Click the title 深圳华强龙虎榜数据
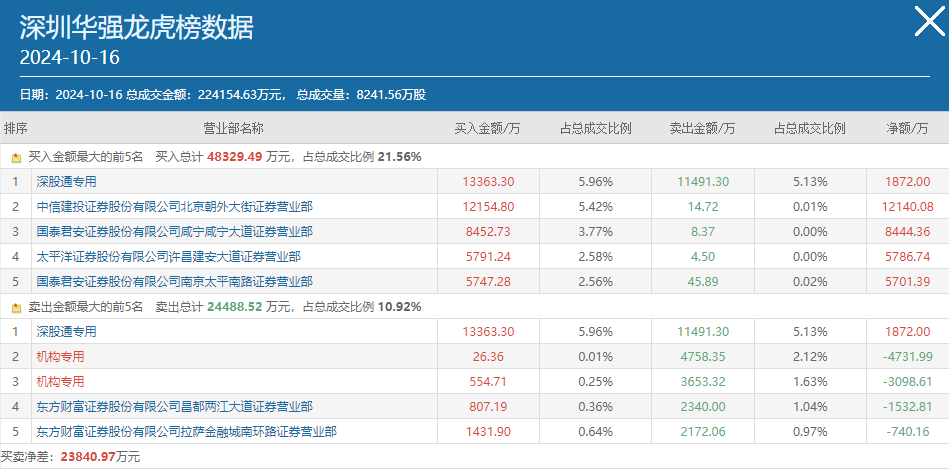949x471 pixels. coord(136,27)
